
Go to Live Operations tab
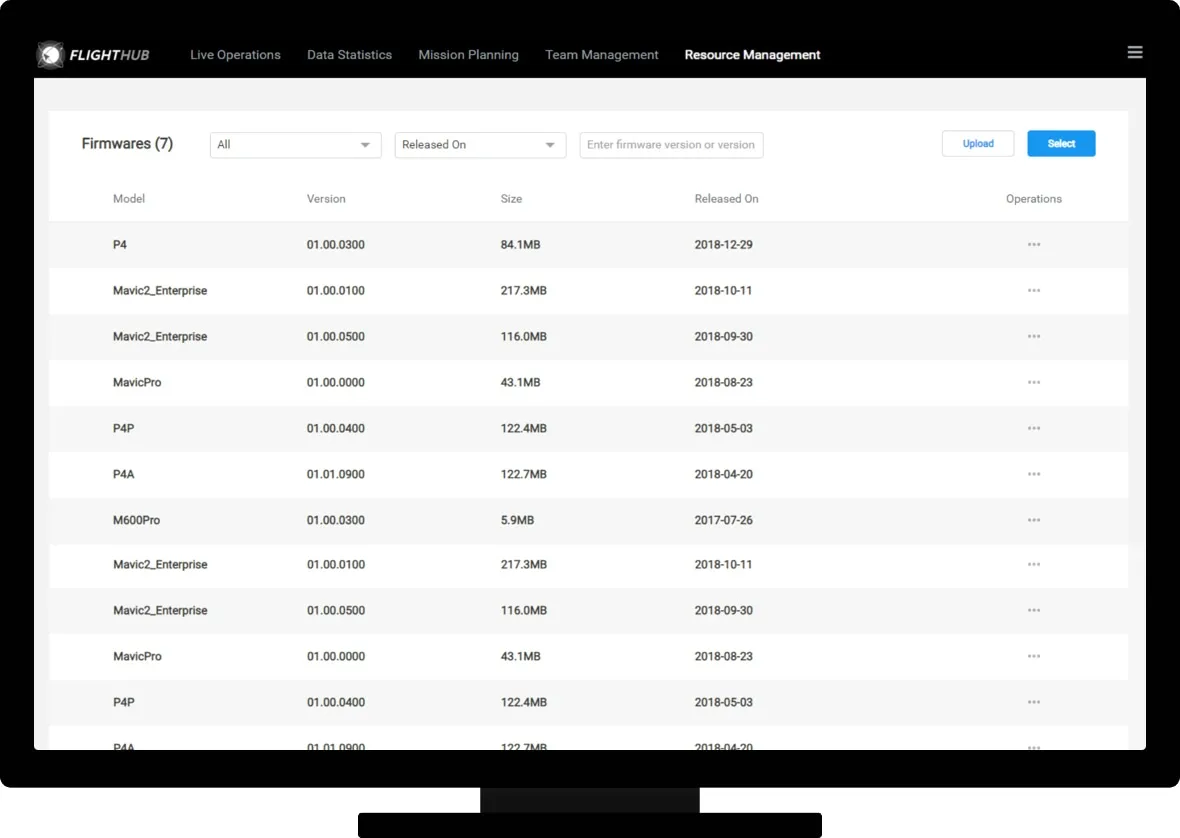(x=235, y=55)
